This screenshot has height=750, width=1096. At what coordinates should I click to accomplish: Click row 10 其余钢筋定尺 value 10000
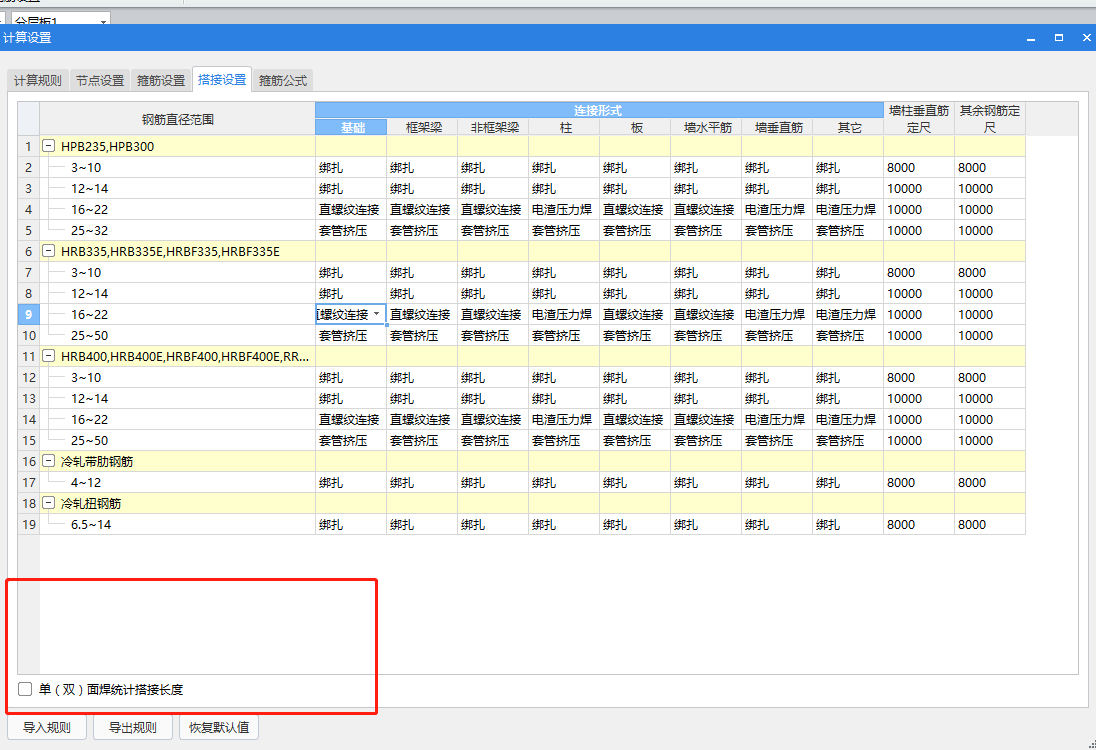[990, 336]
